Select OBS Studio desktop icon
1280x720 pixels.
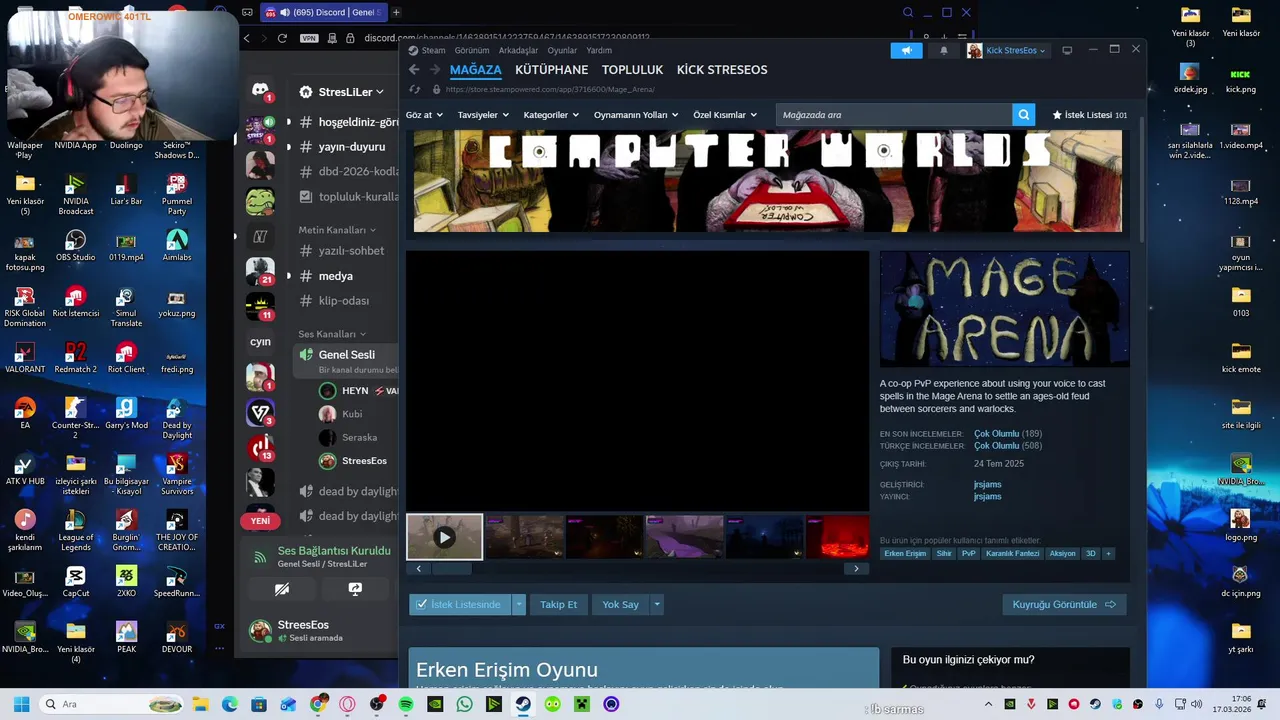75,245
